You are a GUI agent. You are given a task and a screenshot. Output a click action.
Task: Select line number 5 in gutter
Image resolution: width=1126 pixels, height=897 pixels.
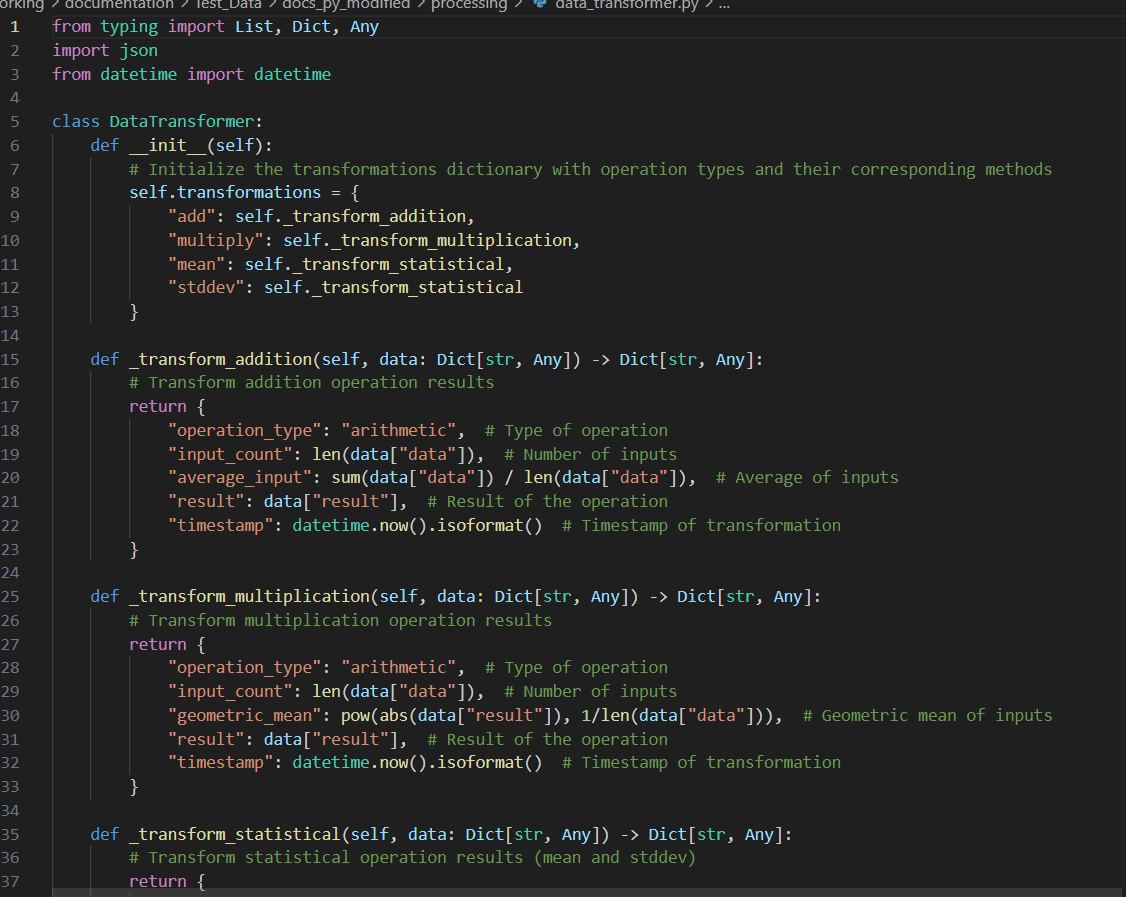14,122
